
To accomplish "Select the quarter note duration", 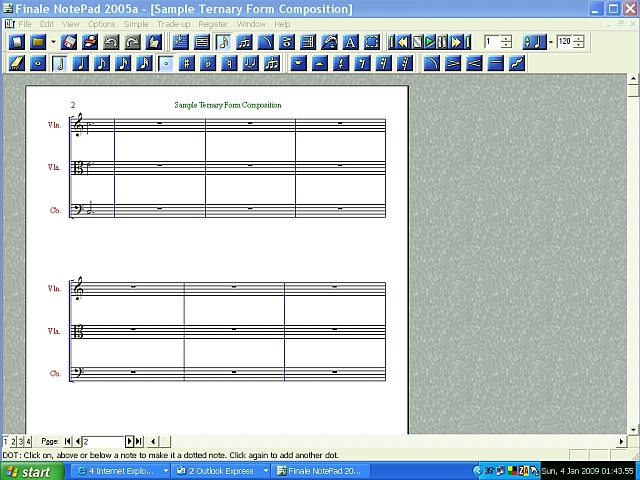I will [80, 64].
